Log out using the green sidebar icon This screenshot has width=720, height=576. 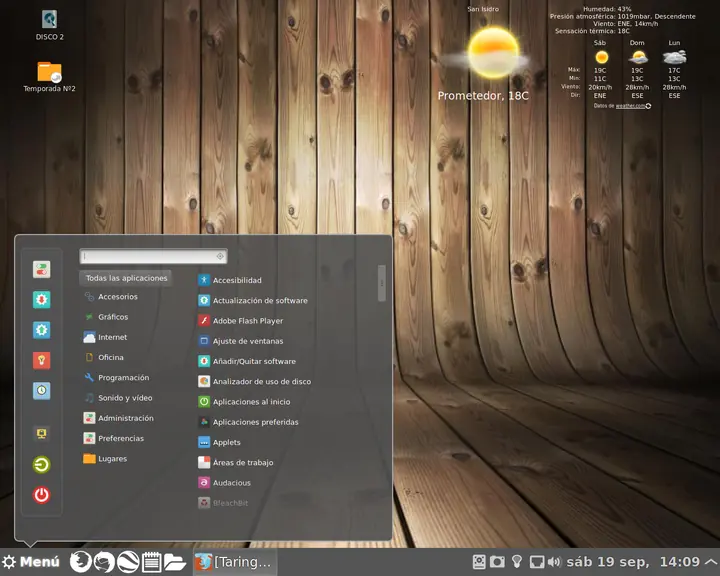click(41, 464)
